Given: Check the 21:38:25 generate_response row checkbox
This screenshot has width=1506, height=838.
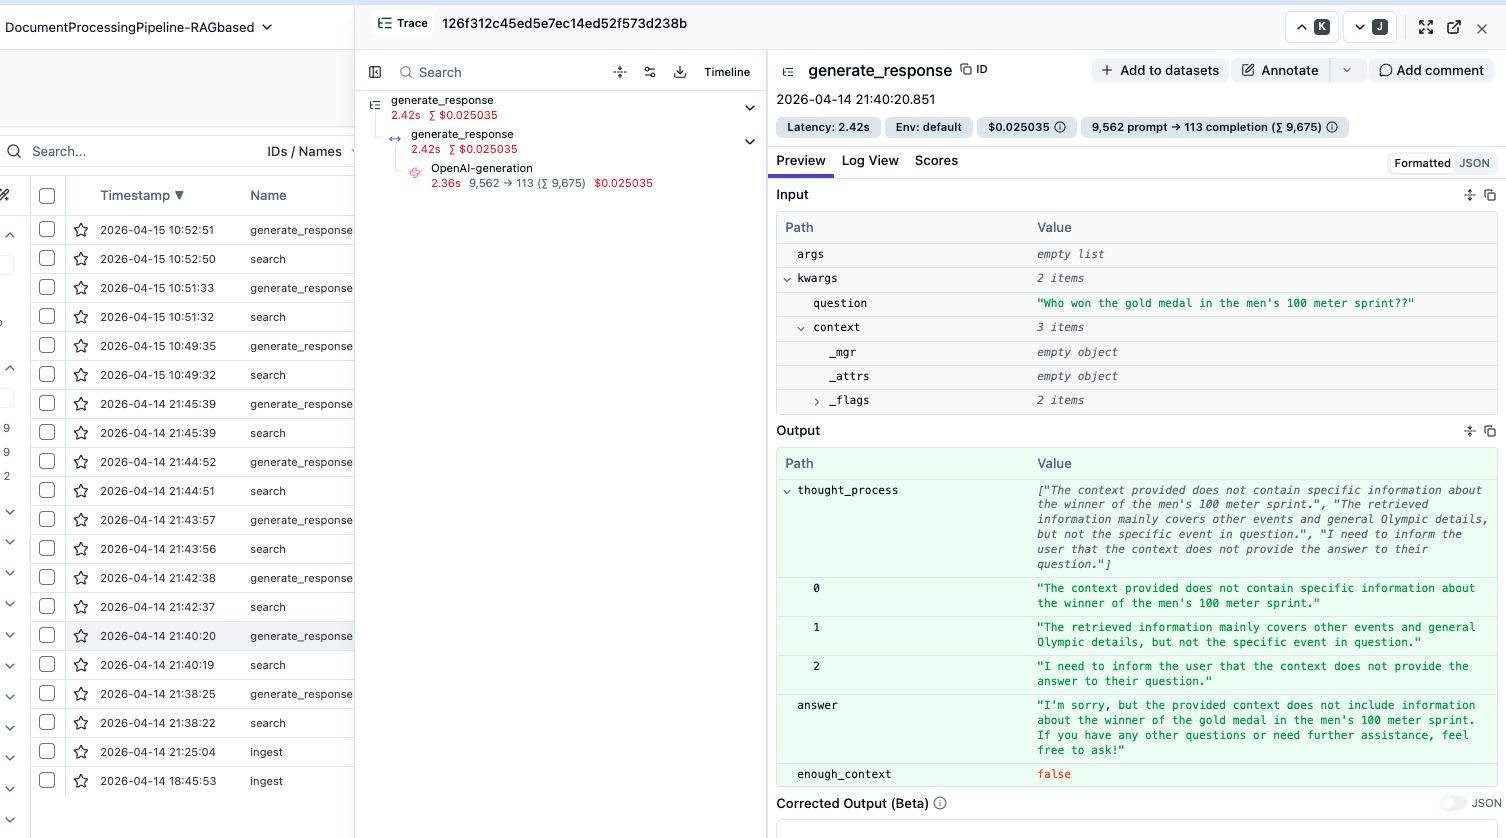Looking at the screenshot, I should [x=47, y=693].
